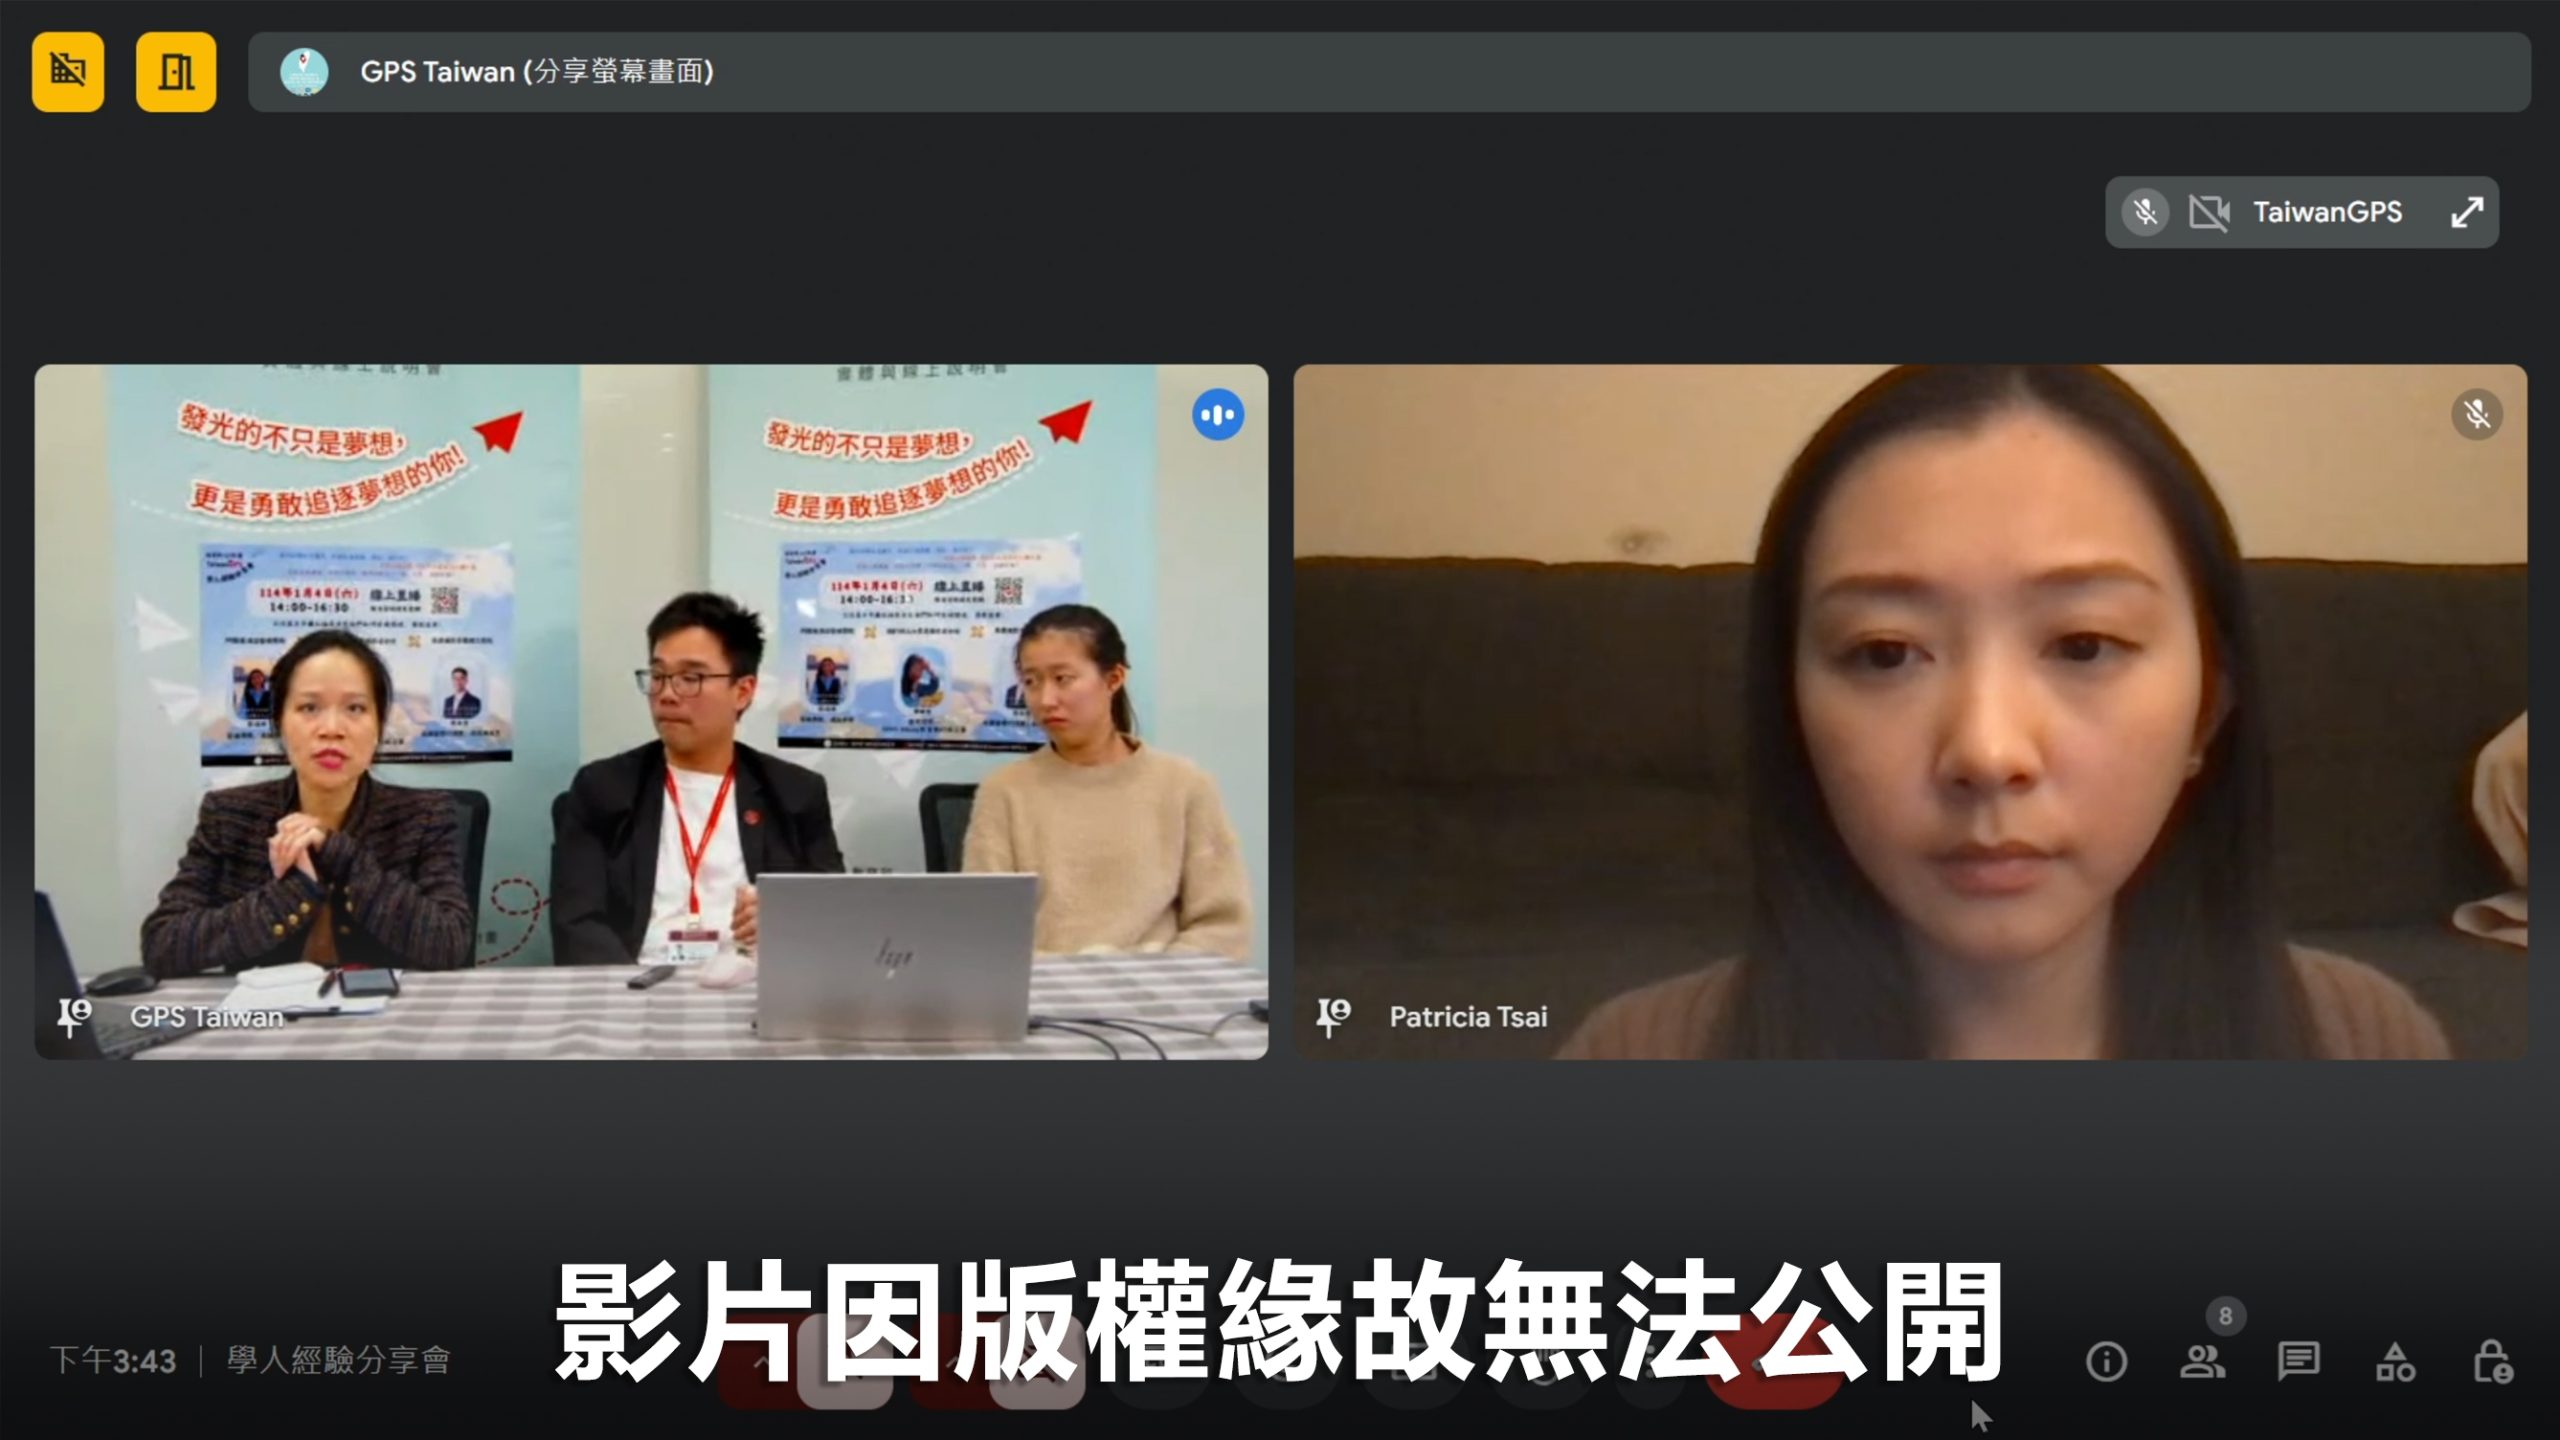Screen dimensions: 2560x1440
Task: Click the TaiwanGPS name label
Action: [x=2327, y=212]
